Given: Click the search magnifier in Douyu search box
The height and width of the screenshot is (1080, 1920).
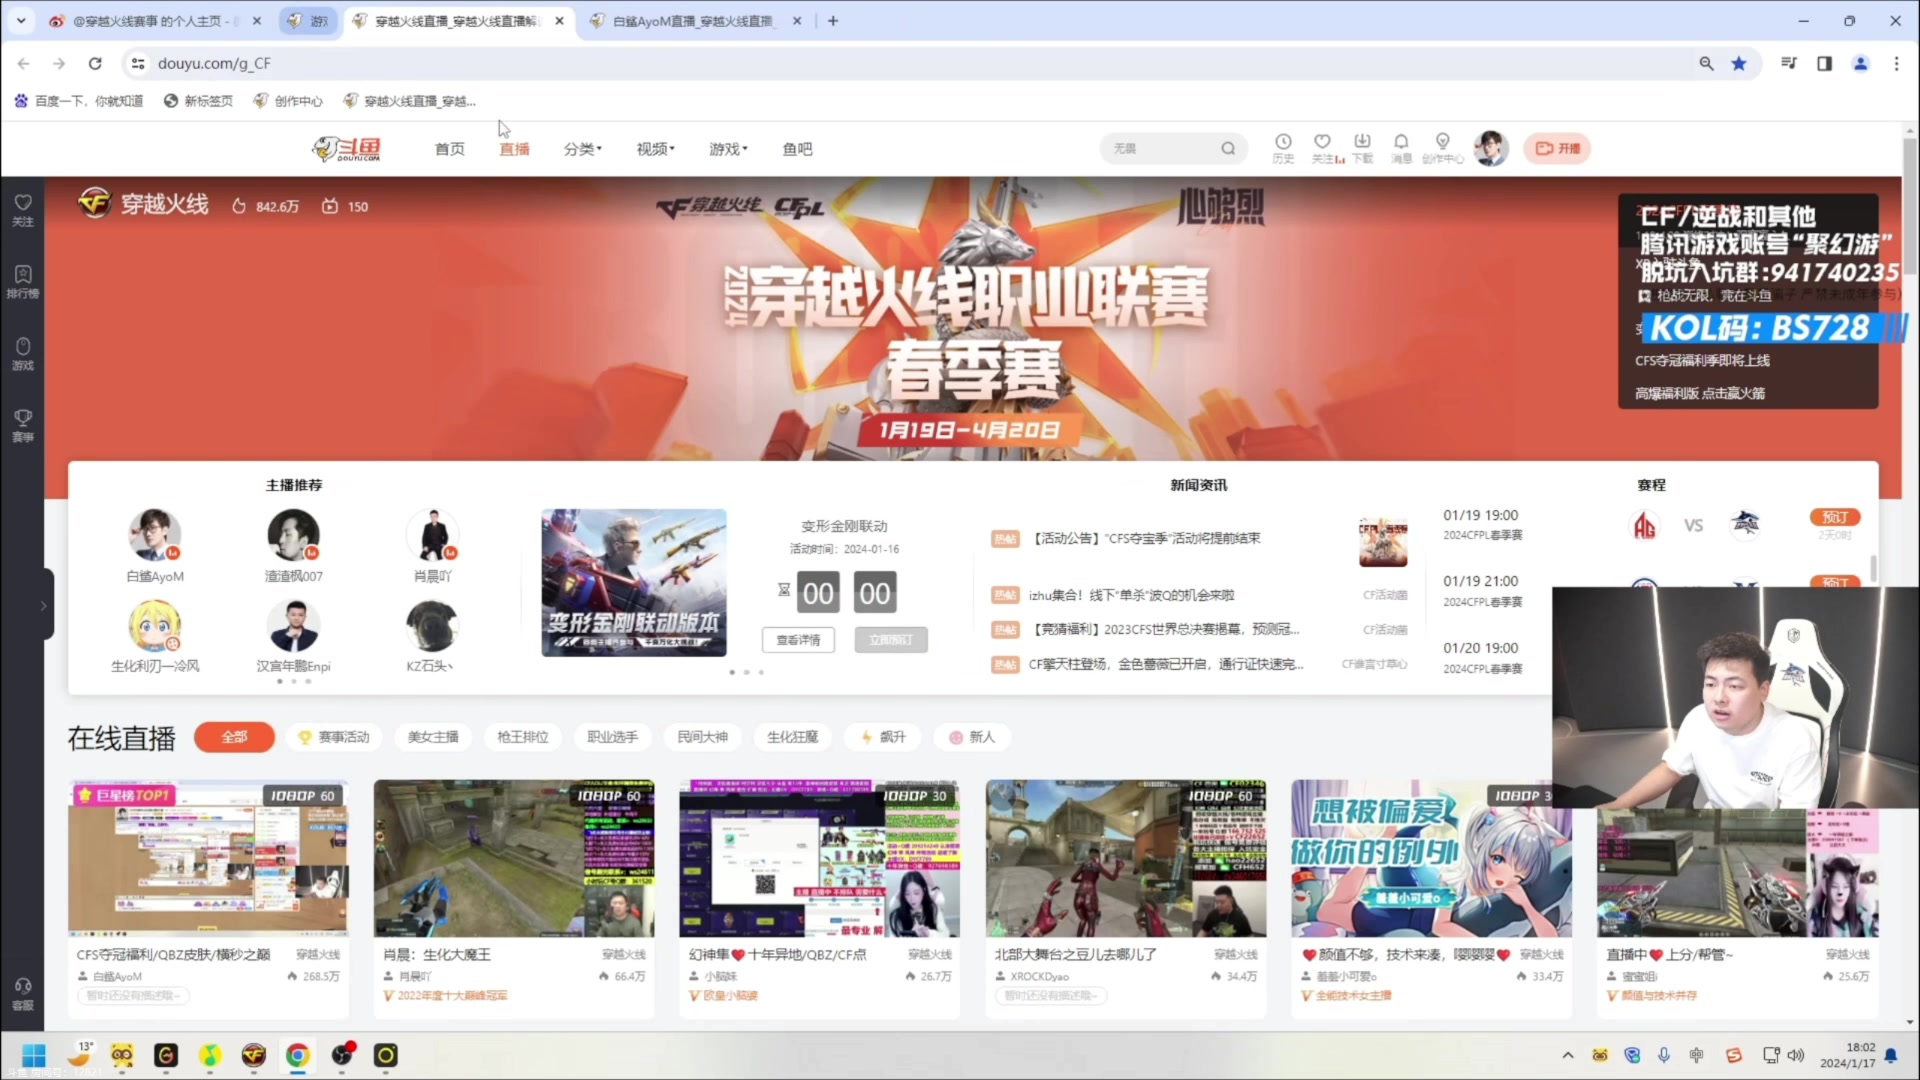Looking at the screenshot, I should pos(1228,148).
